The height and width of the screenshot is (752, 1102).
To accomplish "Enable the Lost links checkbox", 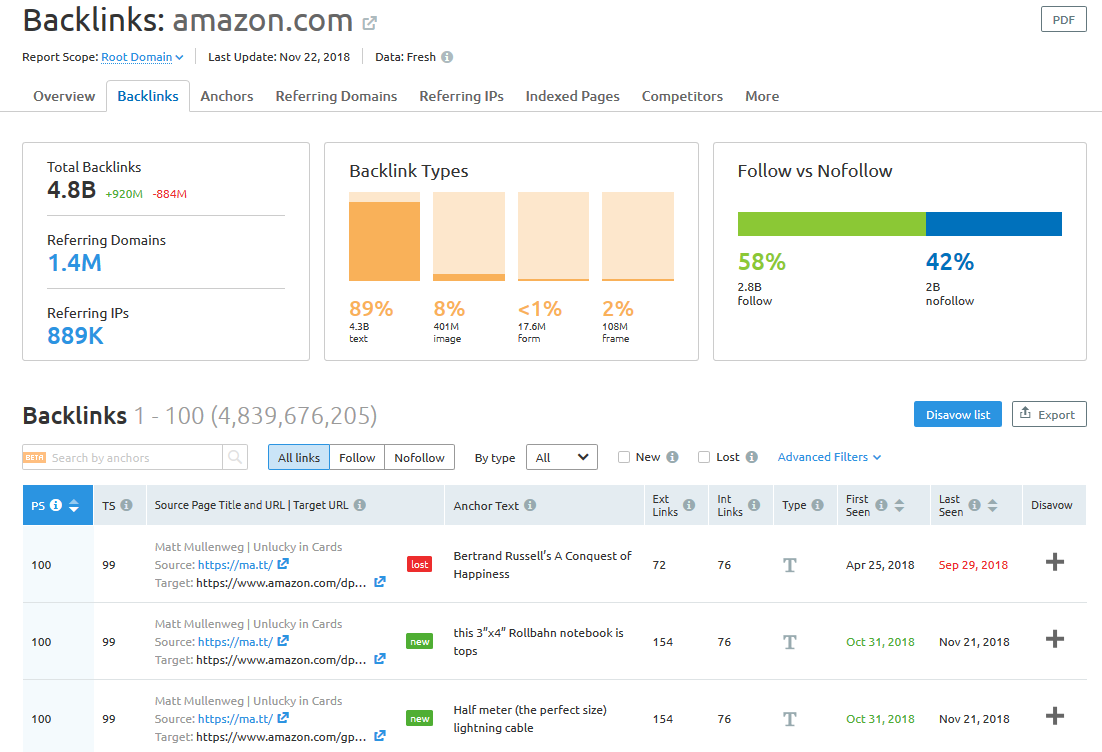I will point(704,457).
